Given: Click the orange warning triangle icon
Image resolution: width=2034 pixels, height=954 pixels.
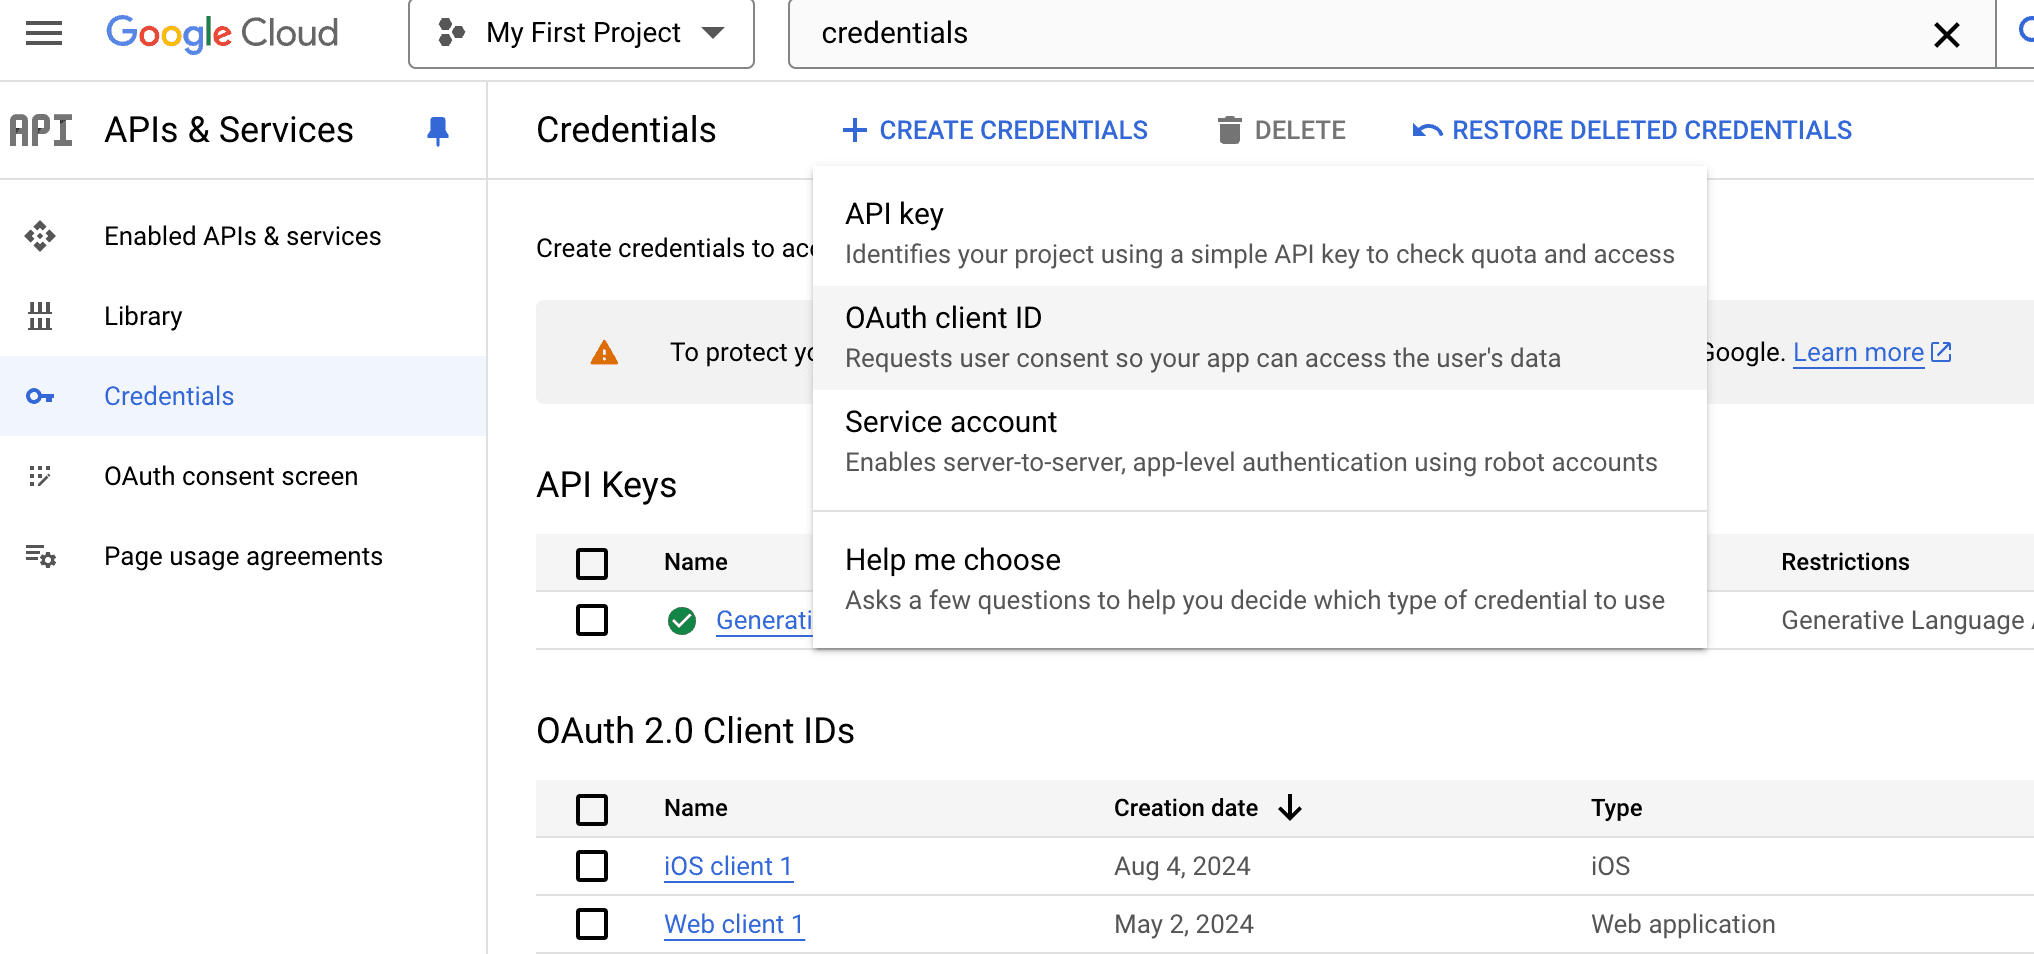Looking at the screenshot, I should pyautogui.click(x=604, y=352).
